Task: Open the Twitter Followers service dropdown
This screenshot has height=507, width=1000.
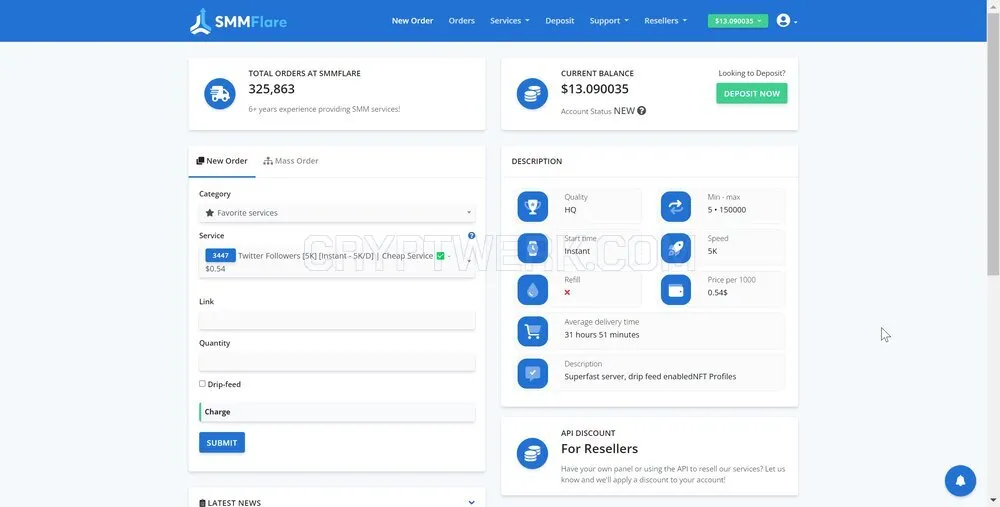Action: pos(337,261)
